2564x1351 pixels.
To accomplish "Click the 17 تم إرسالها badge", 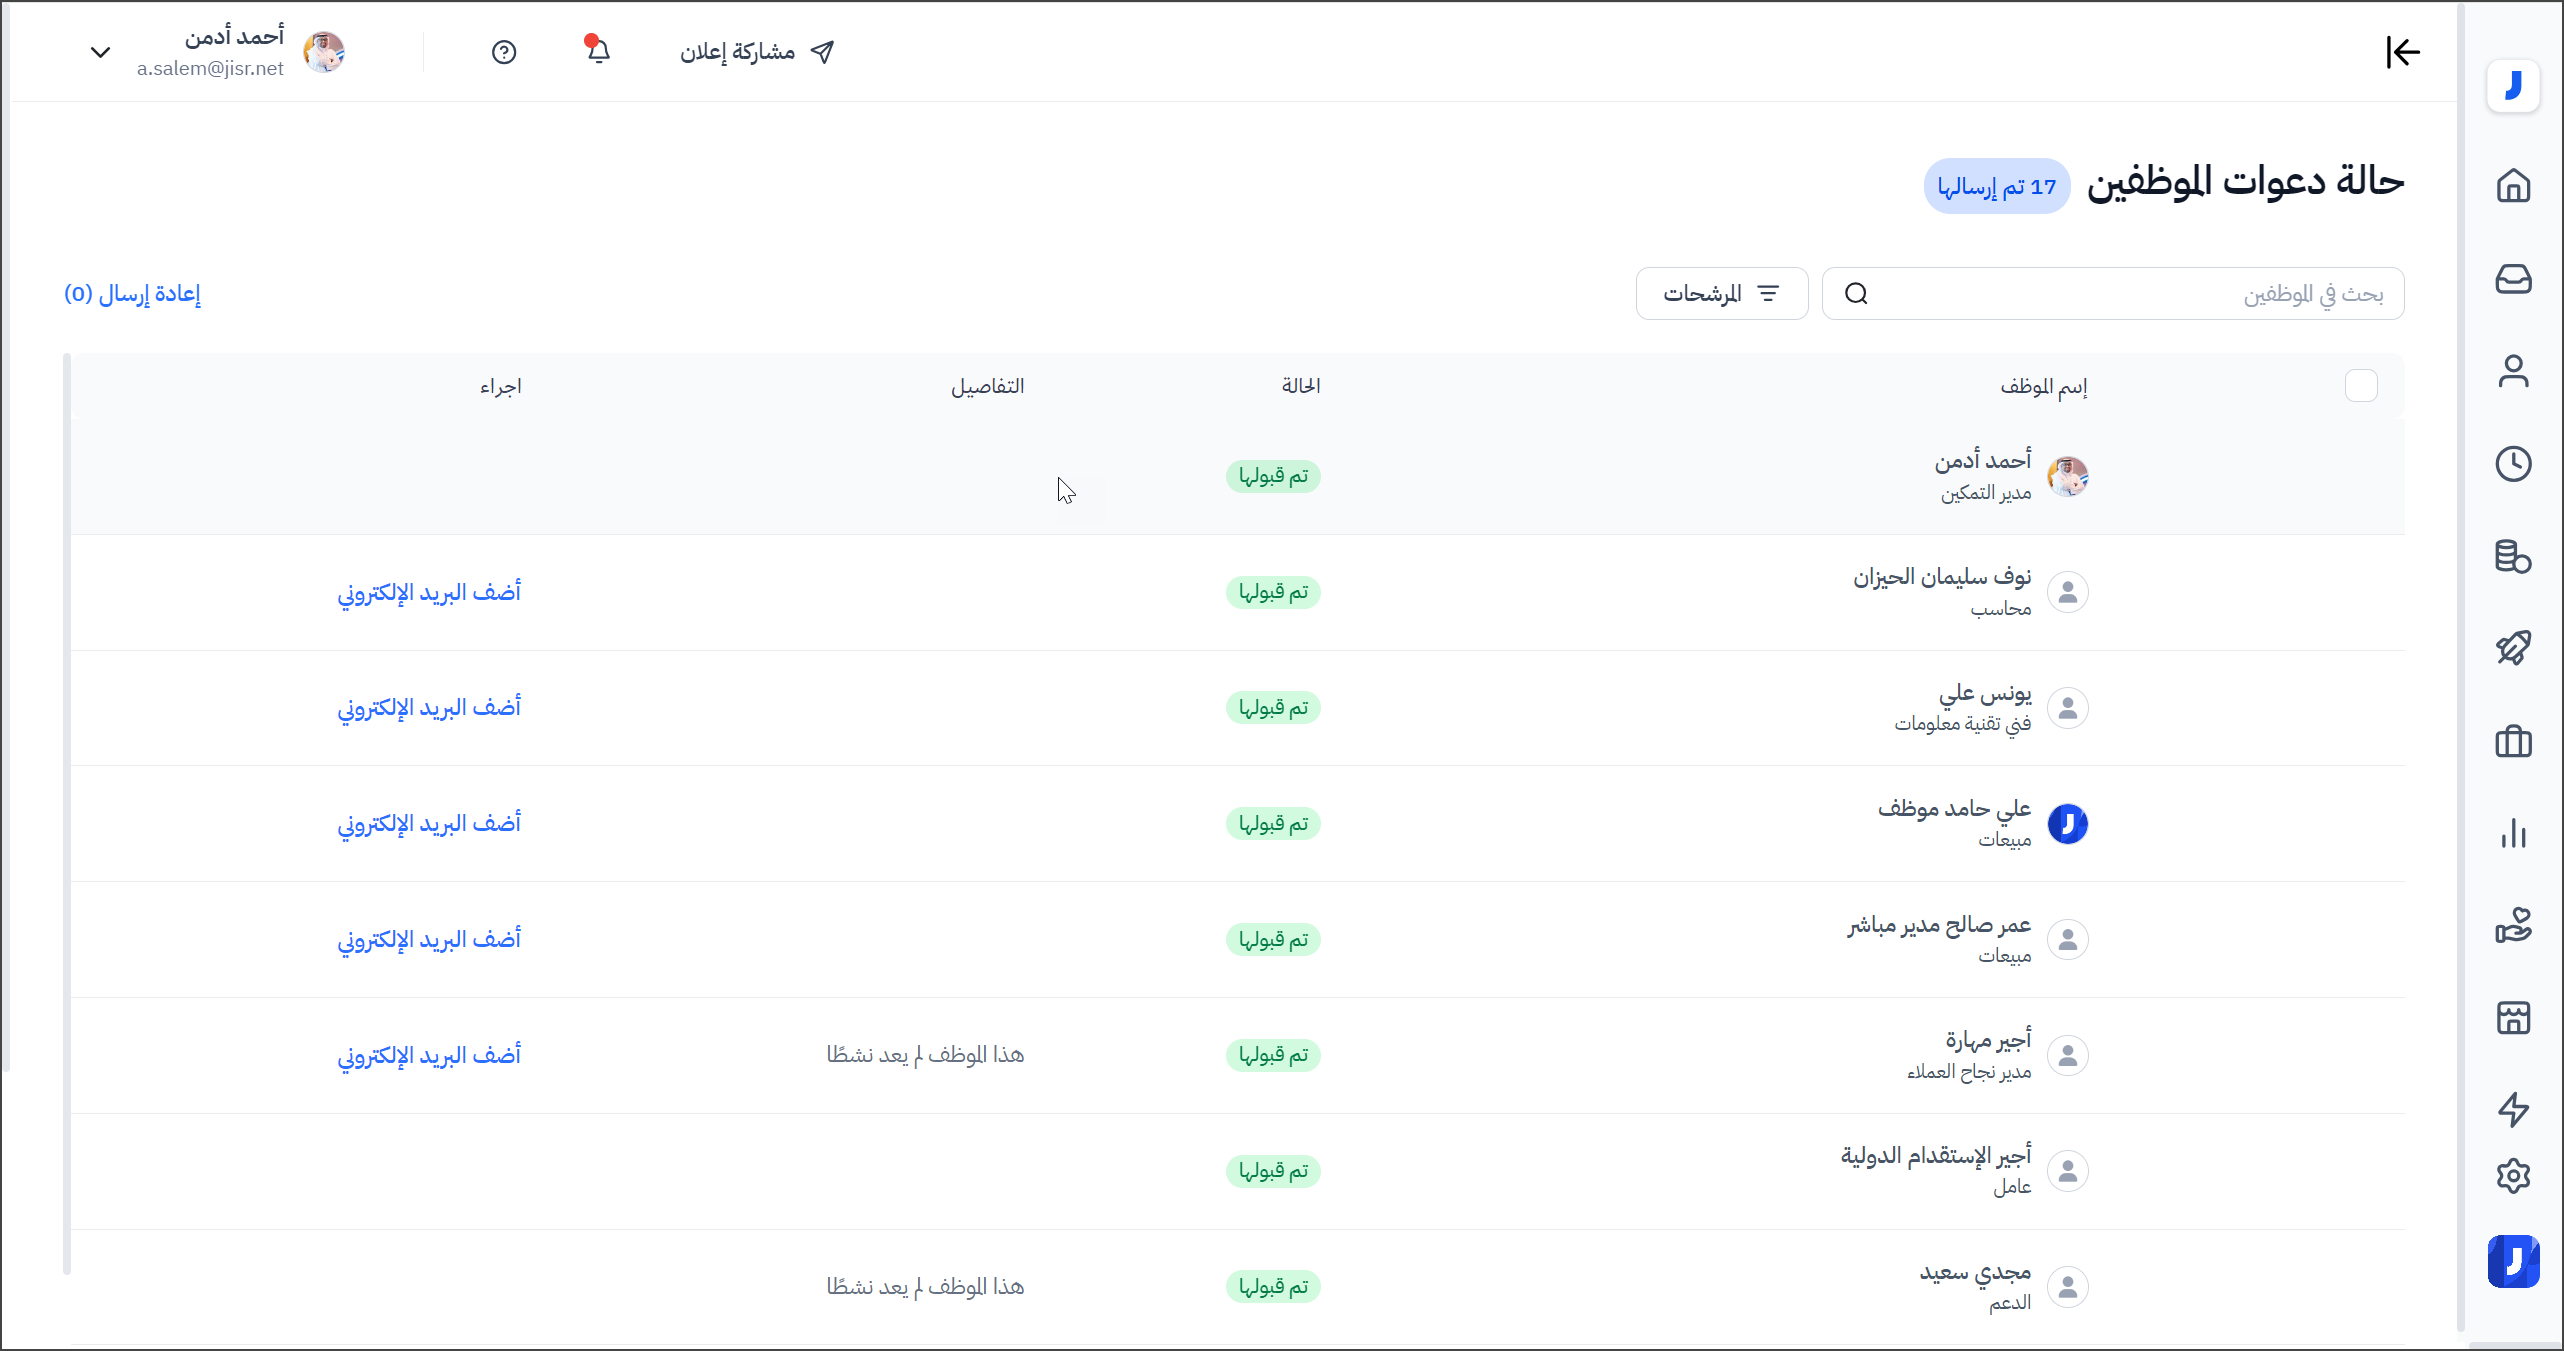I will 1996,187.
